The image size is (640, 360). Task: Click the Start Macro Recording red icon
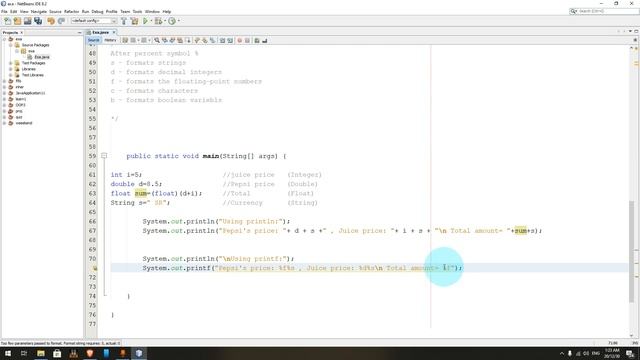[x=240, y=40]
